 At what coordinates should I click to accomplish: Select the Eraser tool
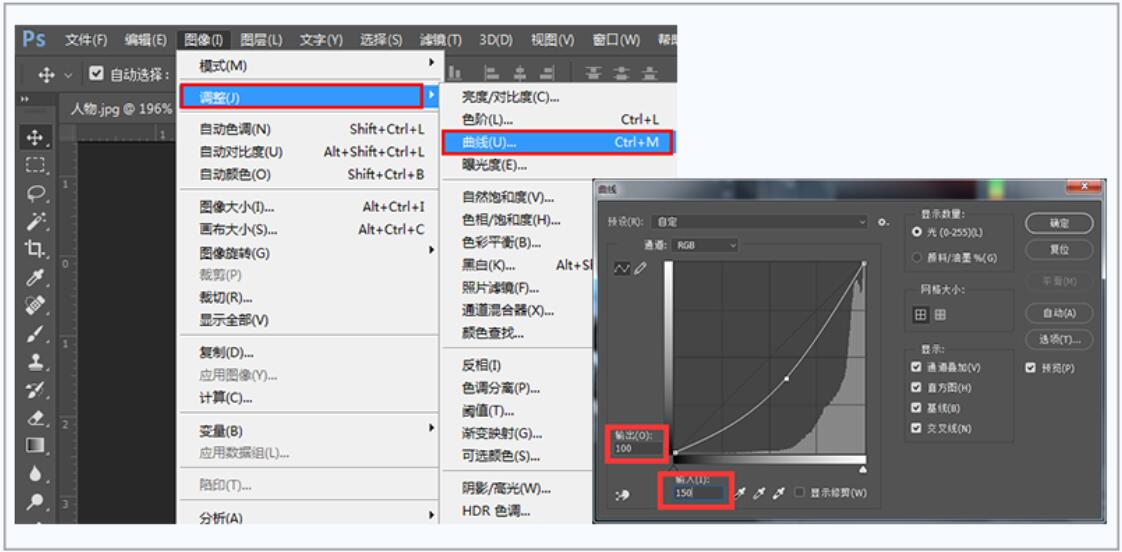(x=35, y=417)
